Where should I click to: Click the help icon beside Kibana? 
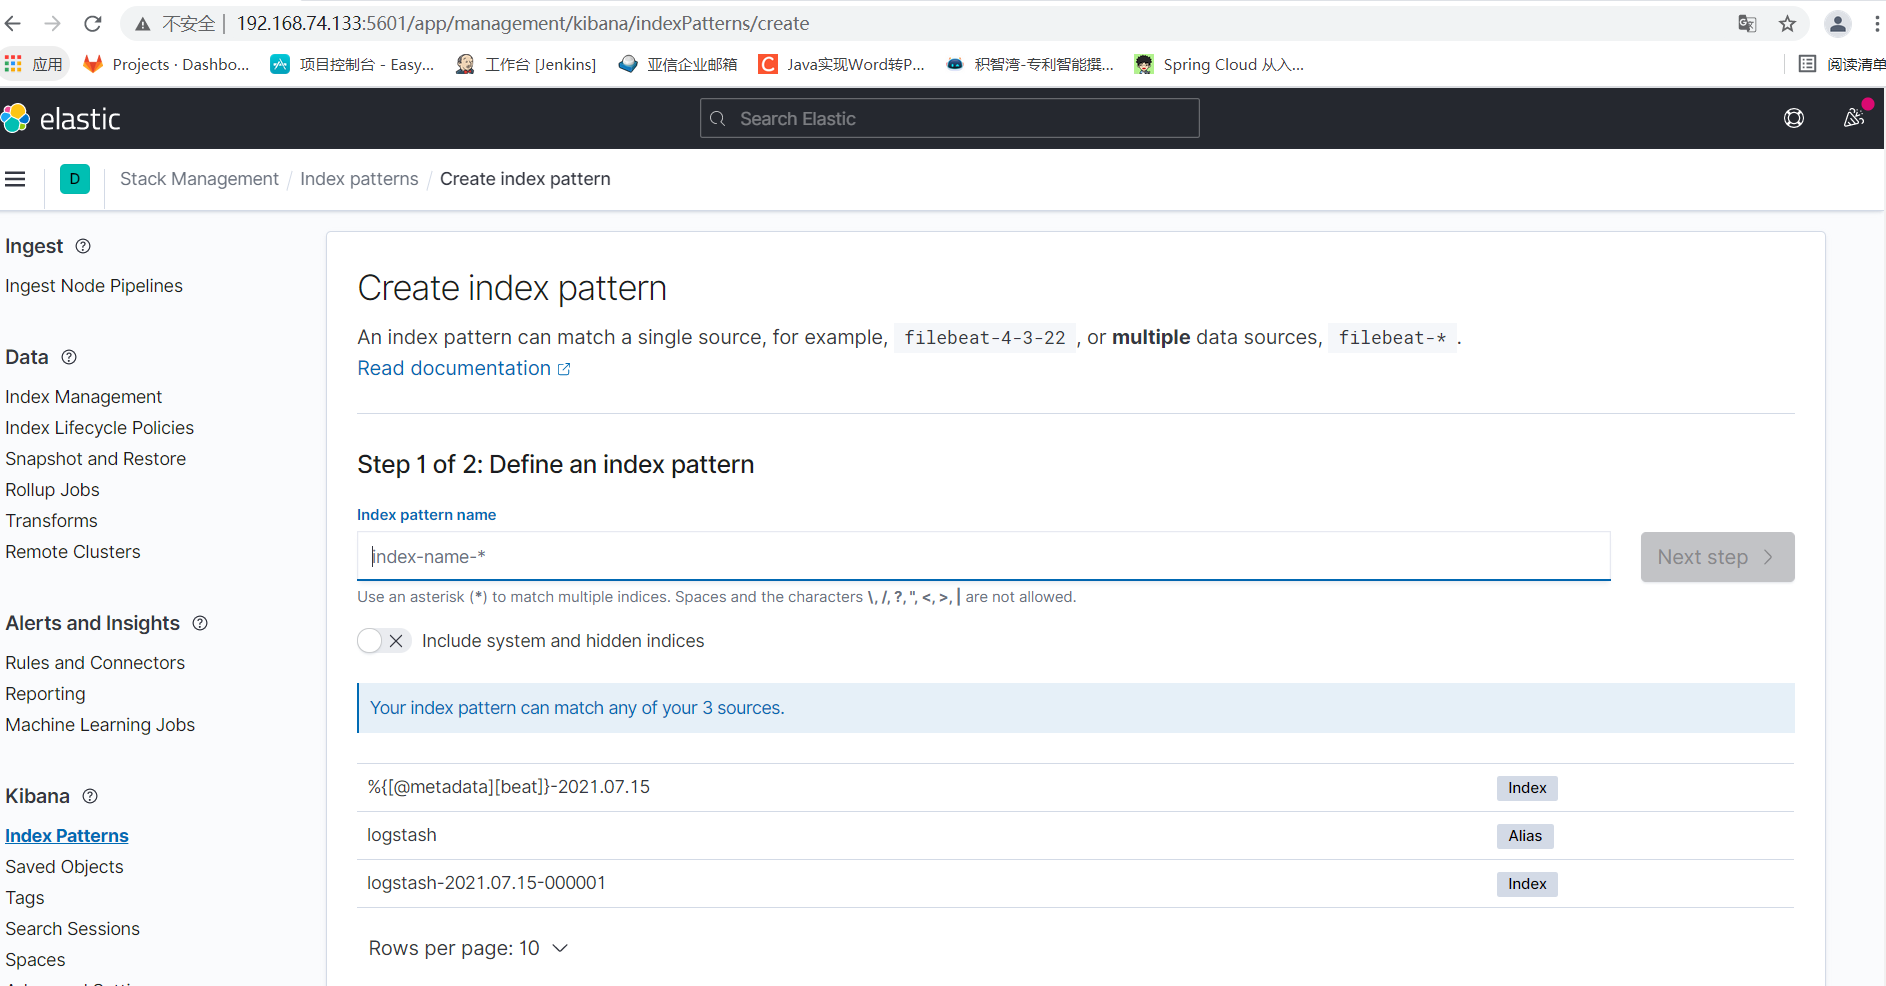tap(90, 796)
